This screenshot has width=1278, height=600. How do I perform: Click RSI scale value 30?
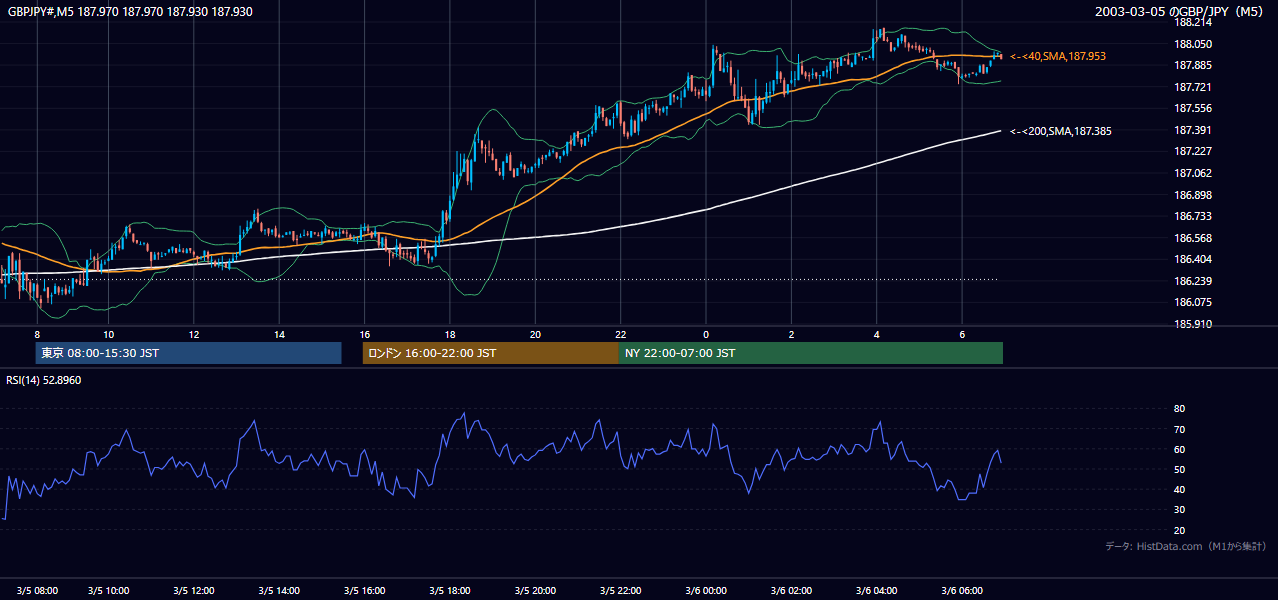(x=1180, y=510)
